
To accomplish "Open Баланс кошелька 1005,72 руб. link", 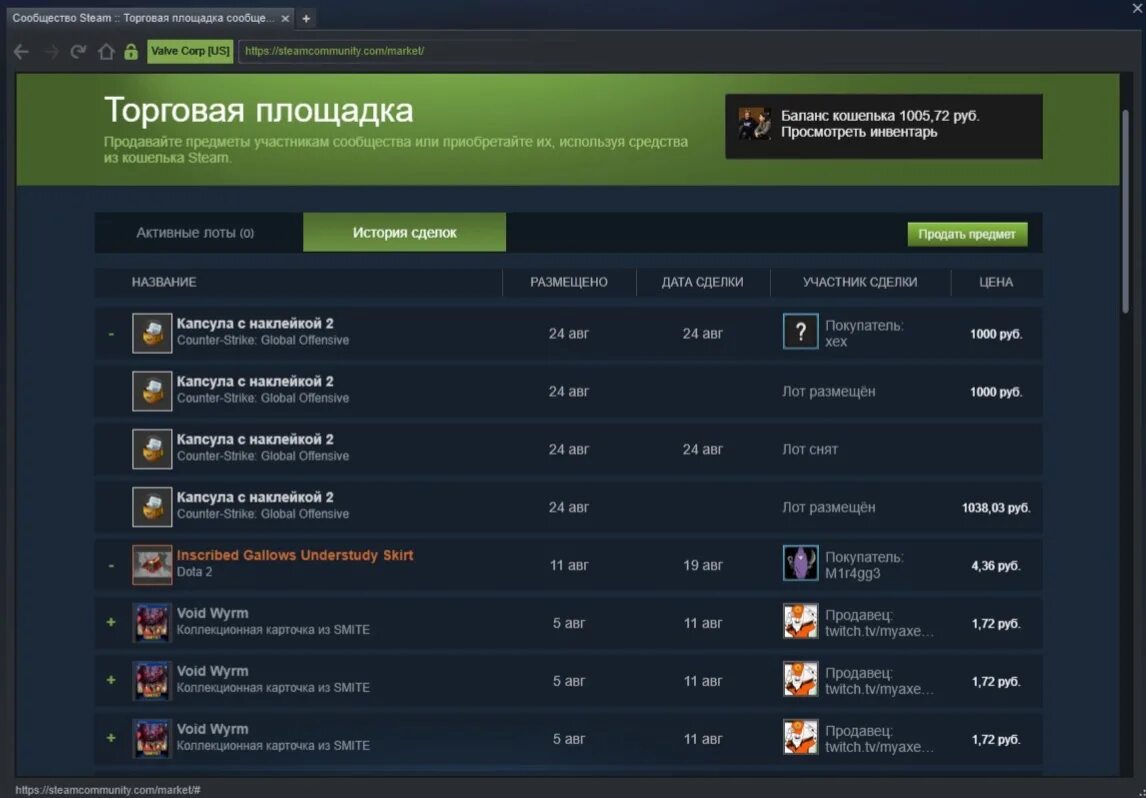I will point(880,115).
